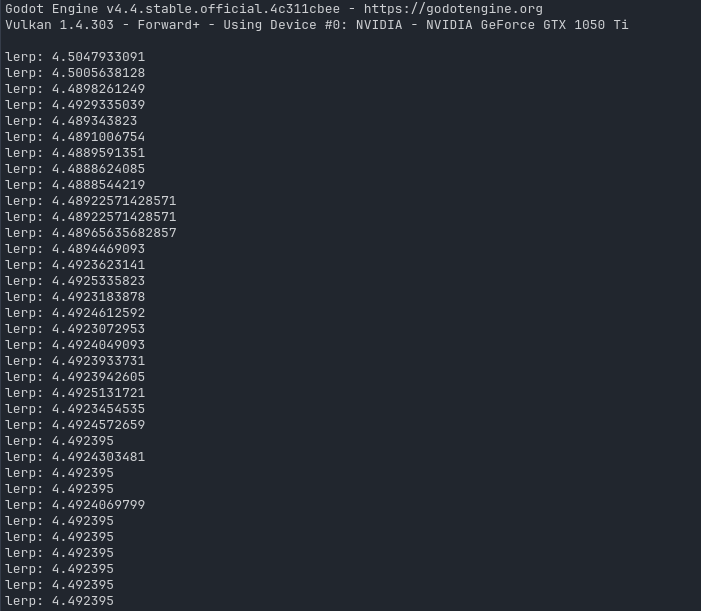Select the lerp: 4.4924303481 line

(x=75, y=457)
